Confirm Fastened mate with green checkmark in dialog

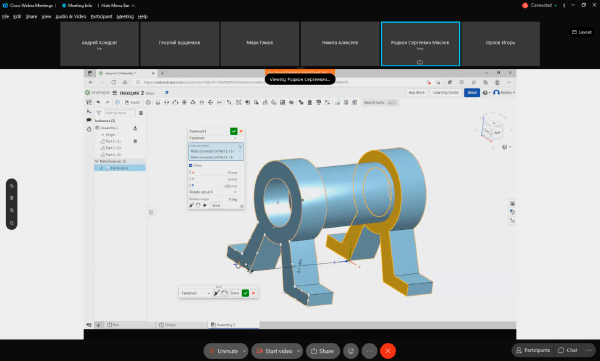click(233, 131)
